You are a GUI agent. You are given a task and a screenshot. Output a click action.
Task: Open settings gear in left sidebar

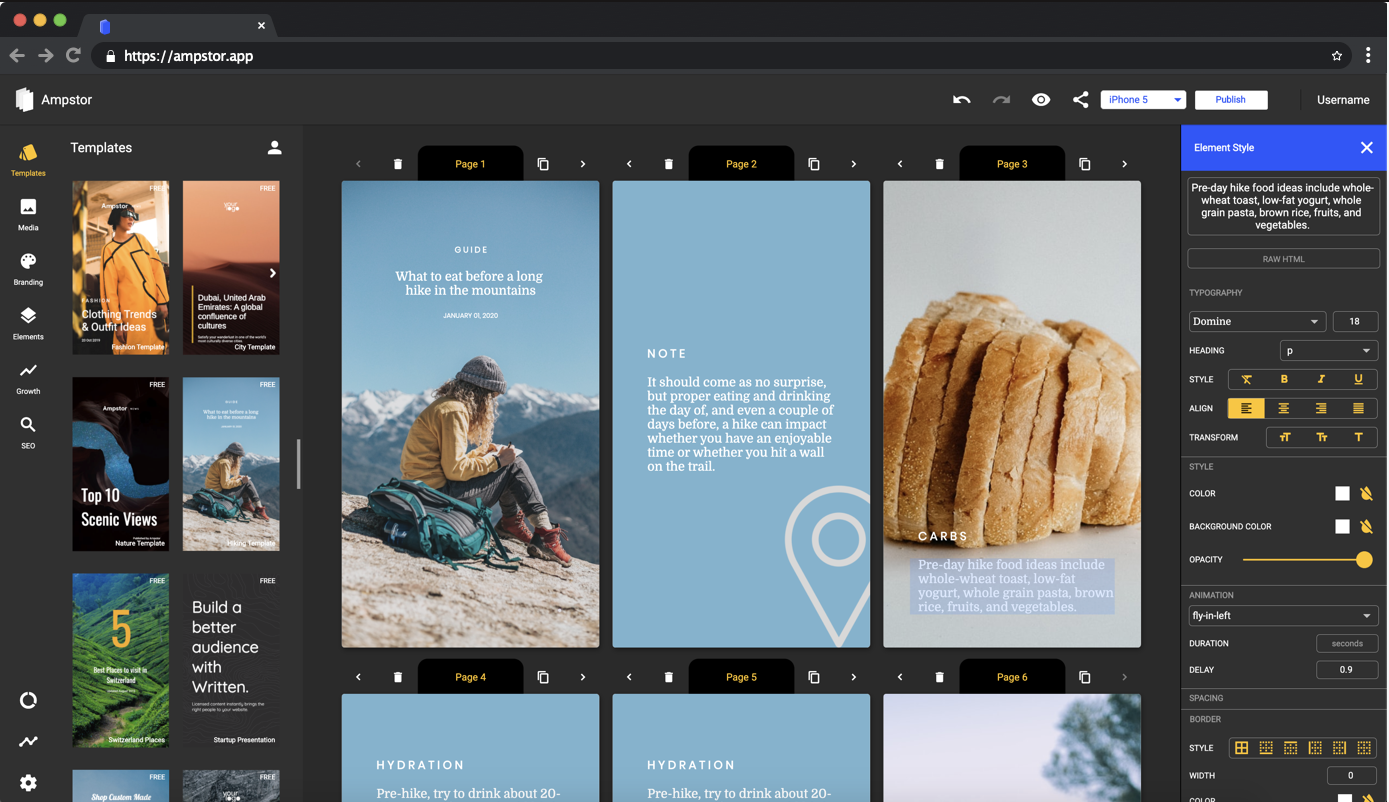point(28,783)
